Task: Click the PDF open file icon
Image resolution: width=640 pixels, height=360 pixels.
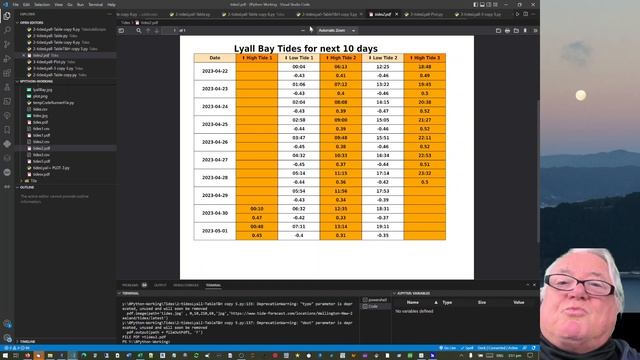Action: [x=516, y=30]
